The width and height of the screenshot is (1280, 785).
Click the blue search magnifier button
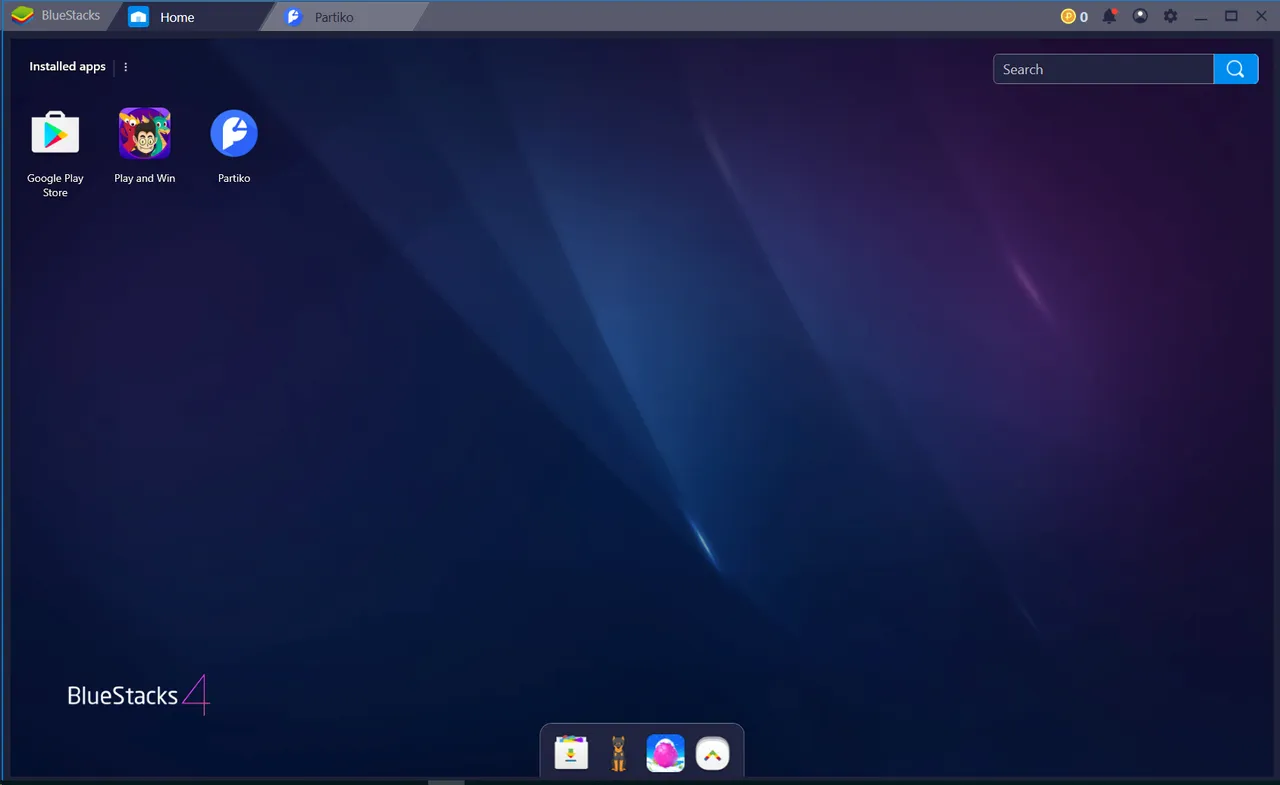point(1236,69)
